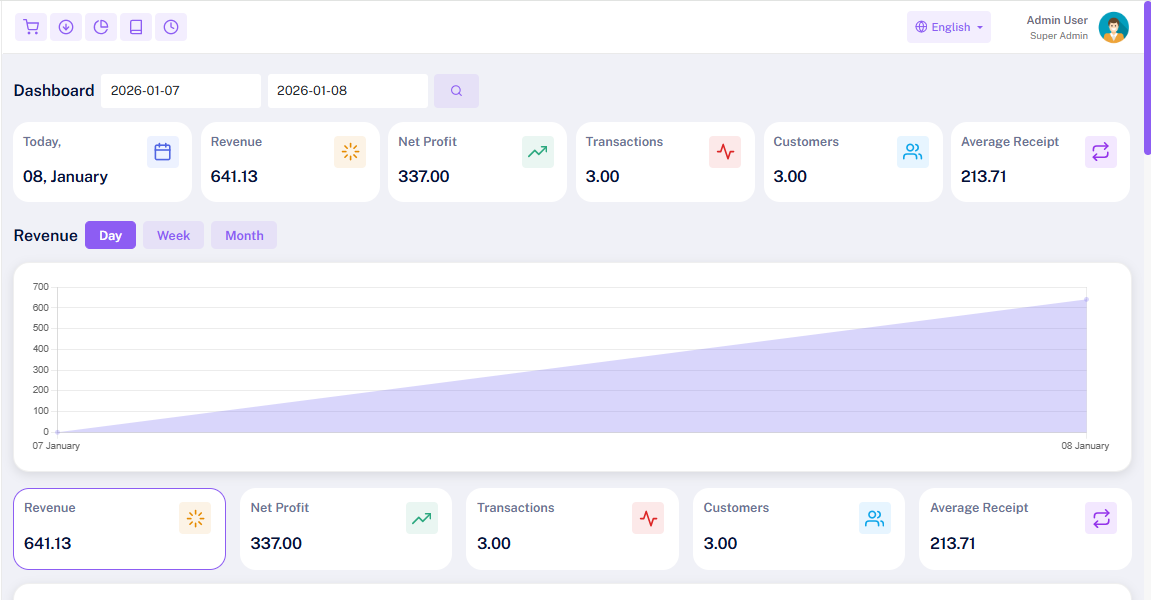
Task: Open the Admin User account menu
Action: [1057, 27]
